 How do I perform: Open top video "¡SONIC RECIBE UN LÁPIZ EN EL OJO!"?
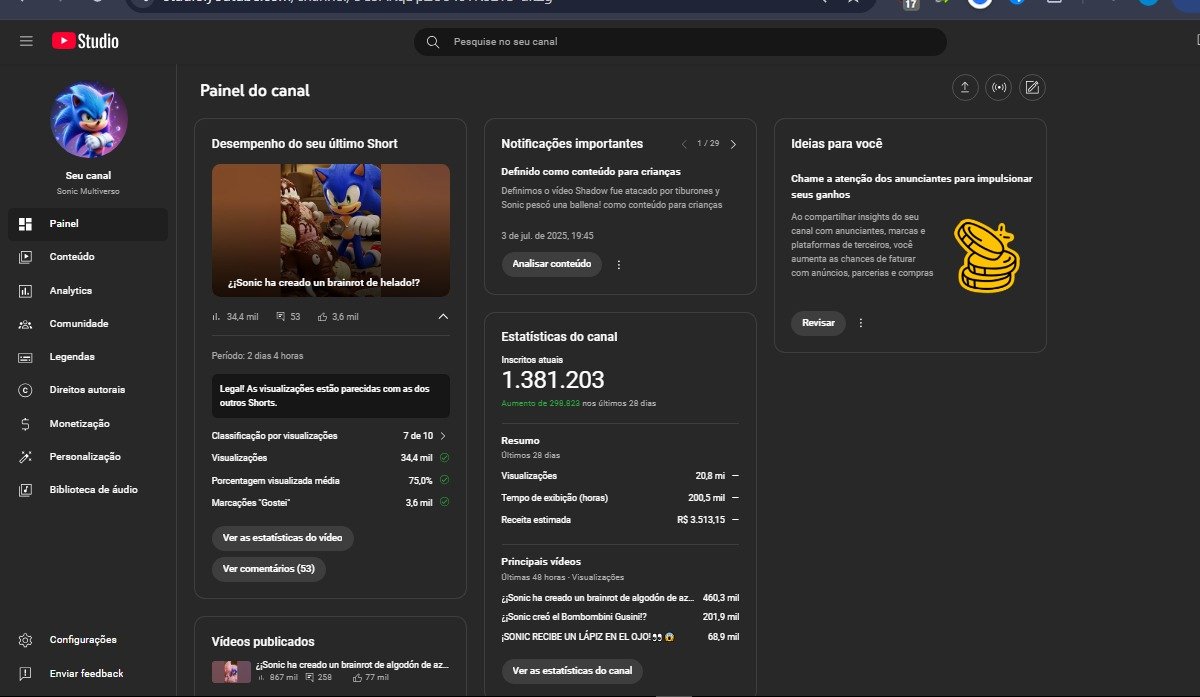click(588, 637)
